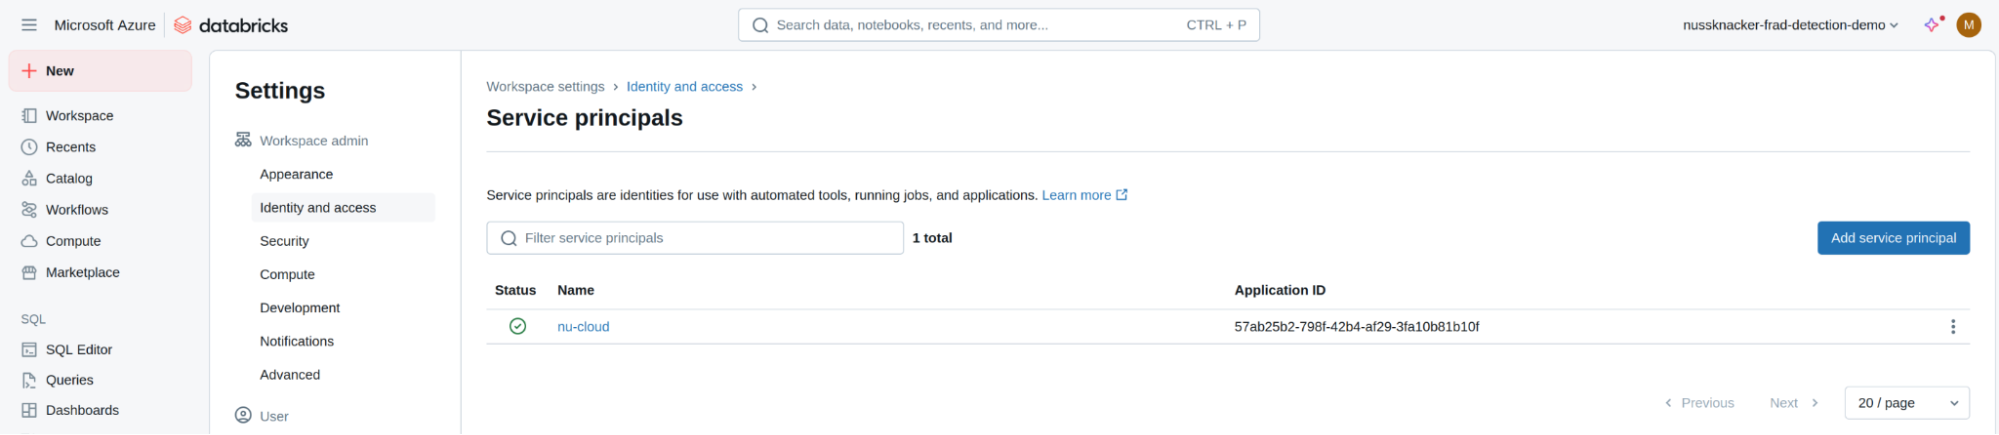1999x435 pixels.
Task: Open Development settings
Action: click(x=299, y=308)
